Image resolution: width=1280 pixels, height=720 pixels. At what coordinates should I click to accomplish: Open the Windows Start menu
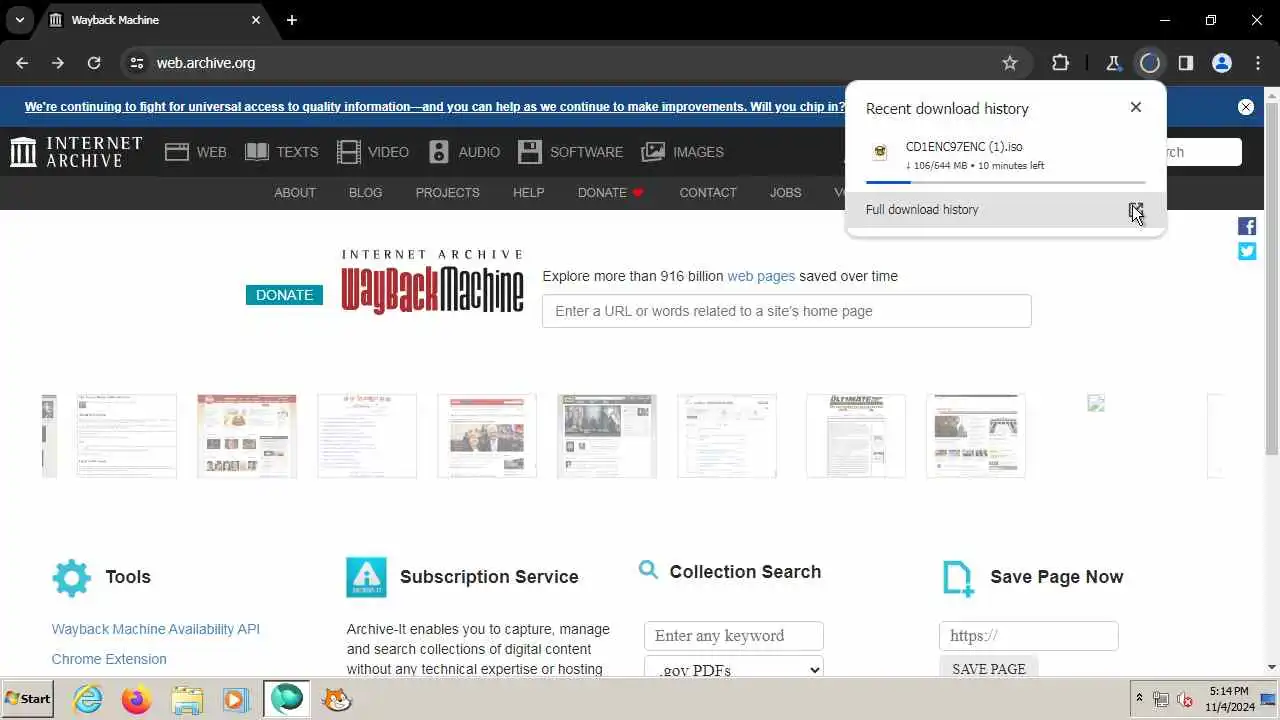tap(28, 699)
